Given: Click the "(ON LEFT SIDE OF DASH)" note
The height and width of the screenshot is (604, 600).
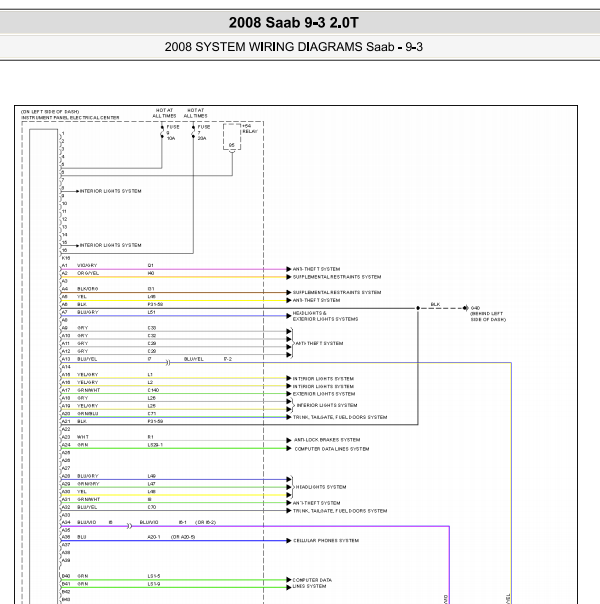Looking at the screenshot, I should click(x=50, y=112).
